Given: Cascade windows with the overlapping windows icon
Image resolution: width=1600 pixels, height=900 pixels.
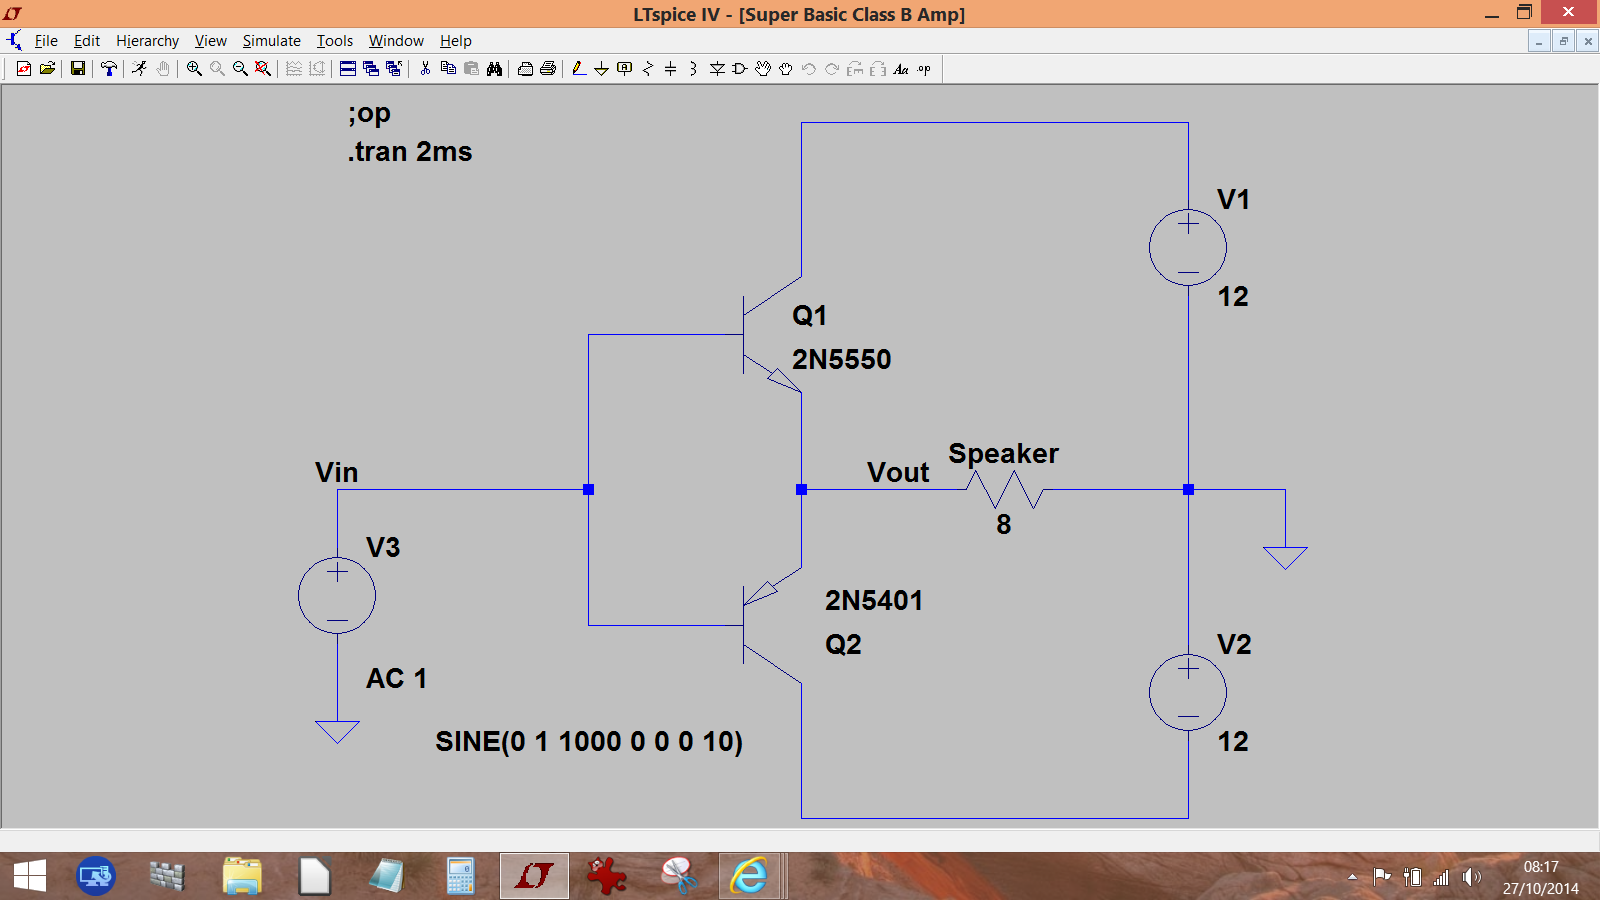Looking at the screenshot, I should tap(371, 69).
